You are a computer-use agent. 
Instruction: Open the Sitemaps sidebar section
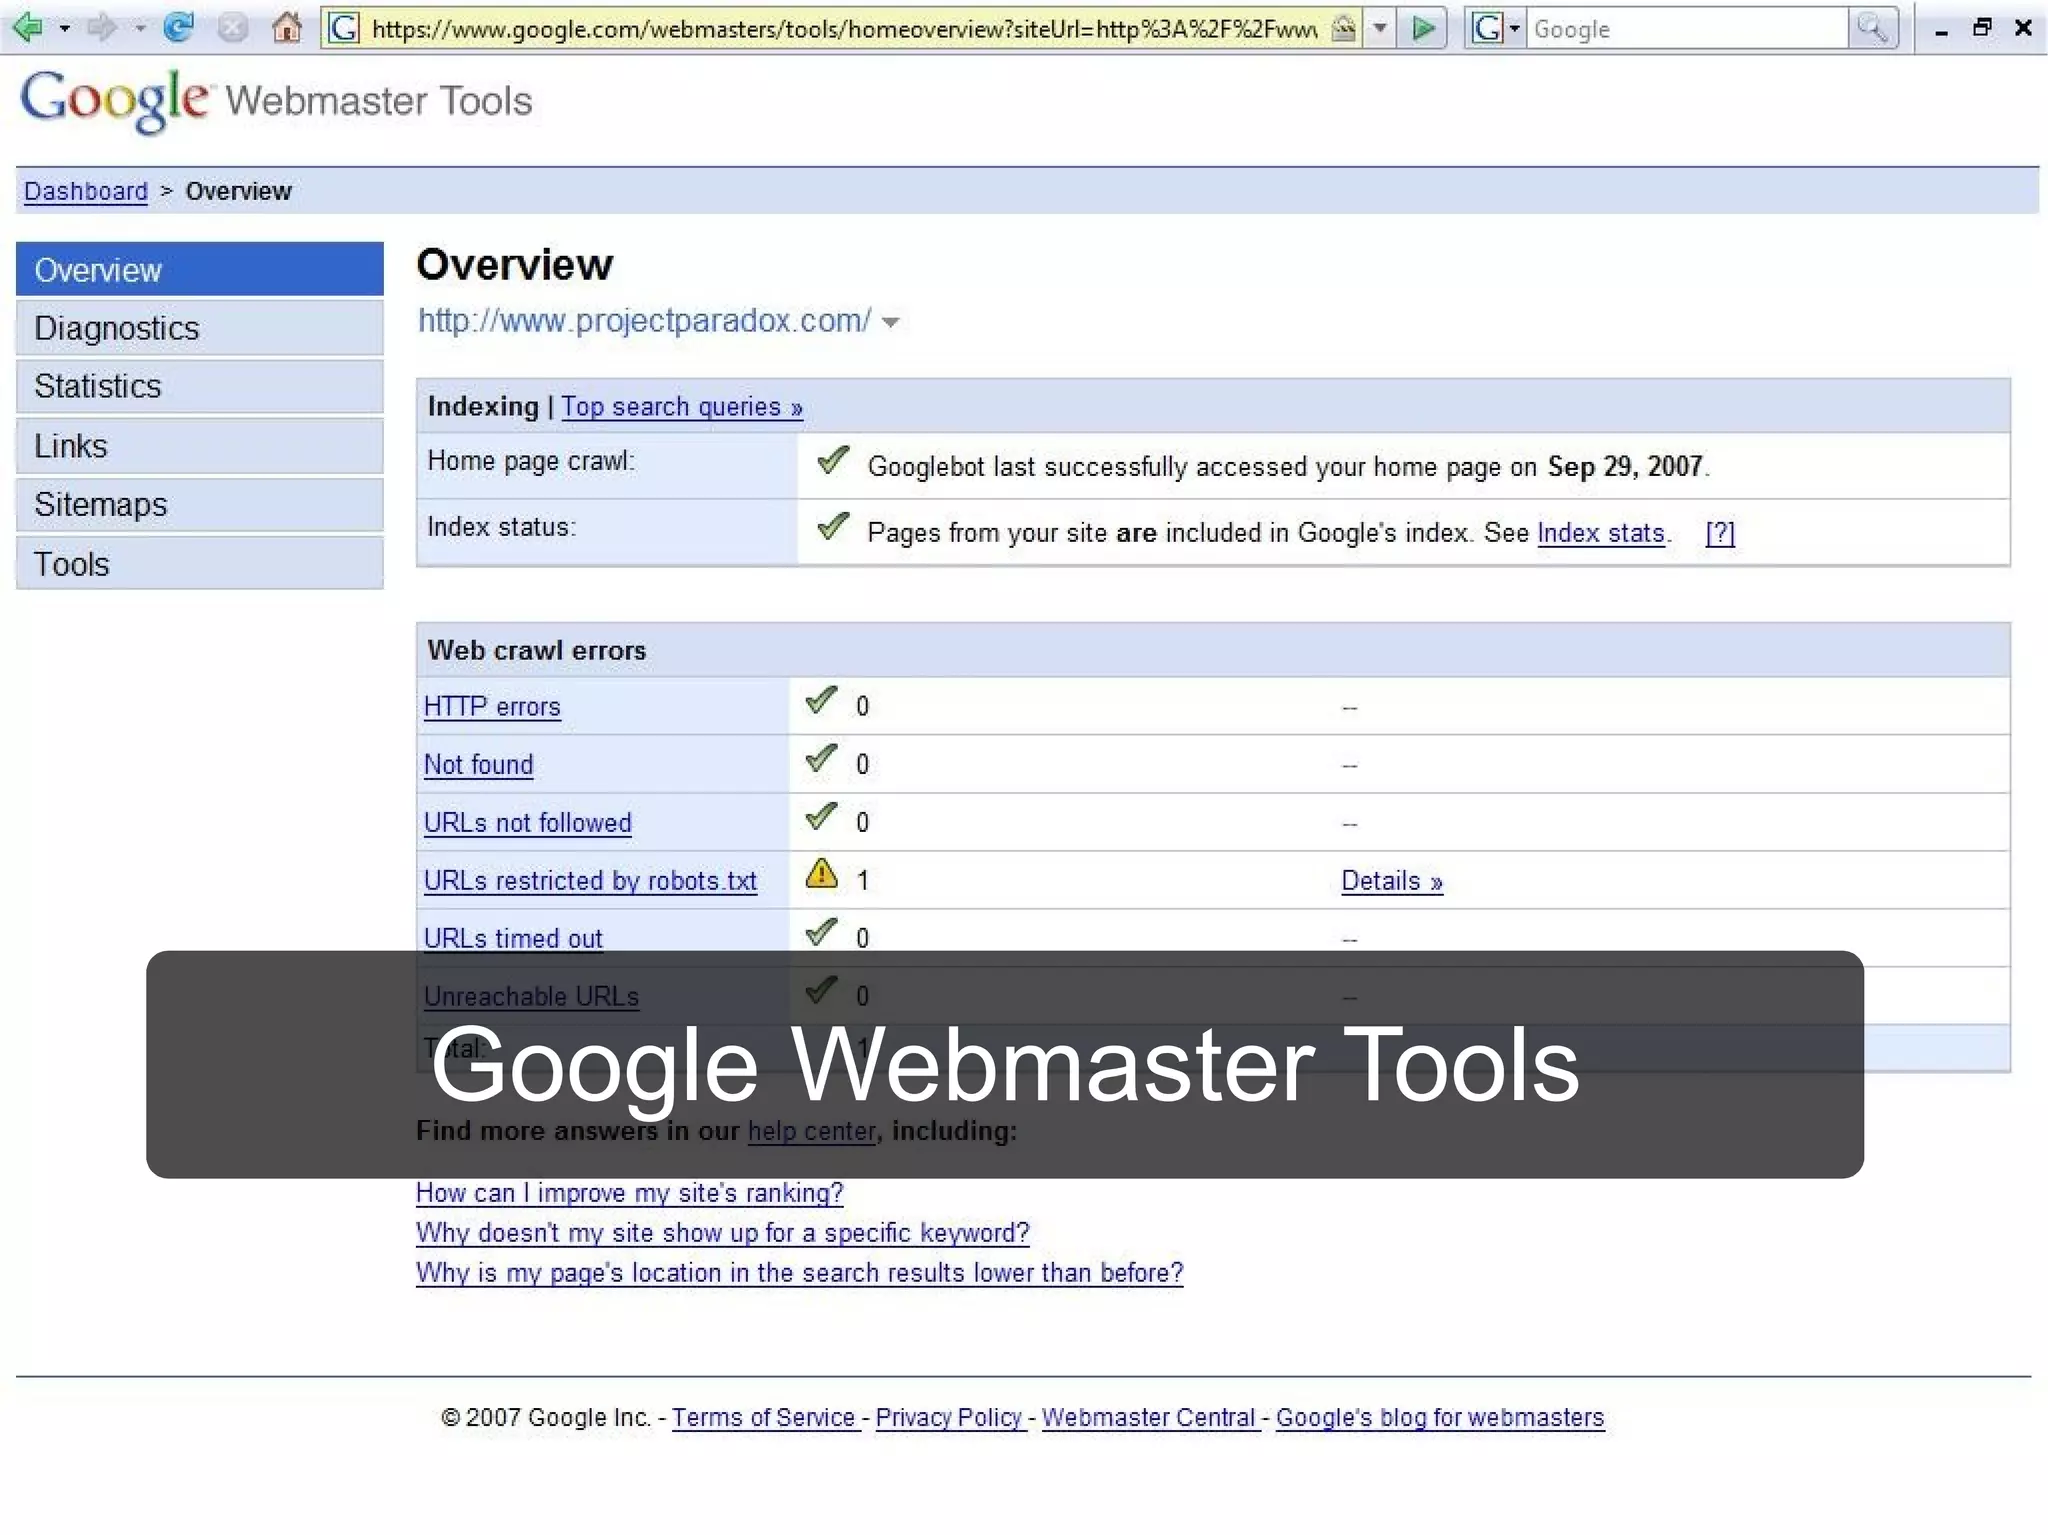tap(200, 504)
